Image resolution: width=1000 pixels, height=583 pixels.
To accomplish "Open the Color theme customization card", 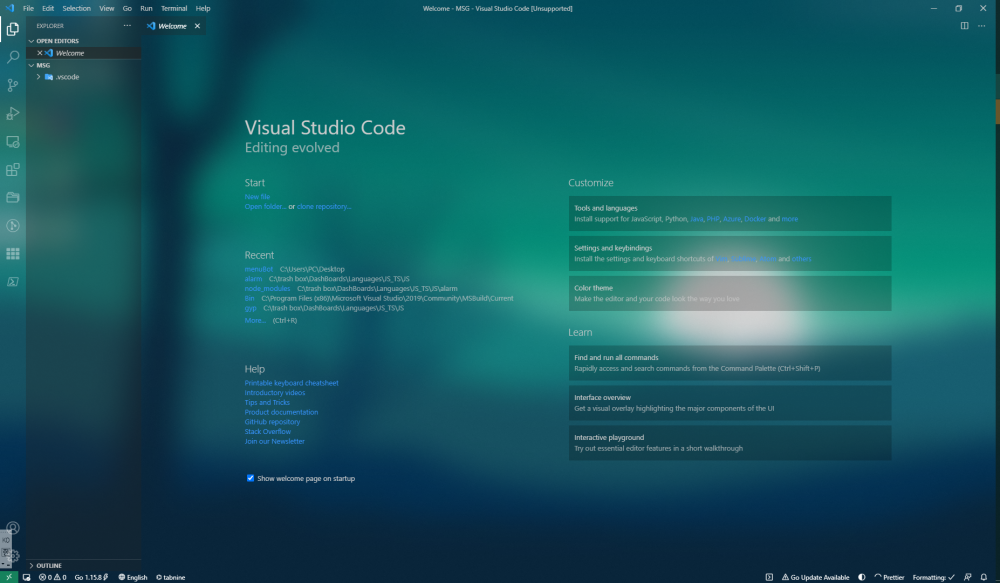I will point(730,293).
